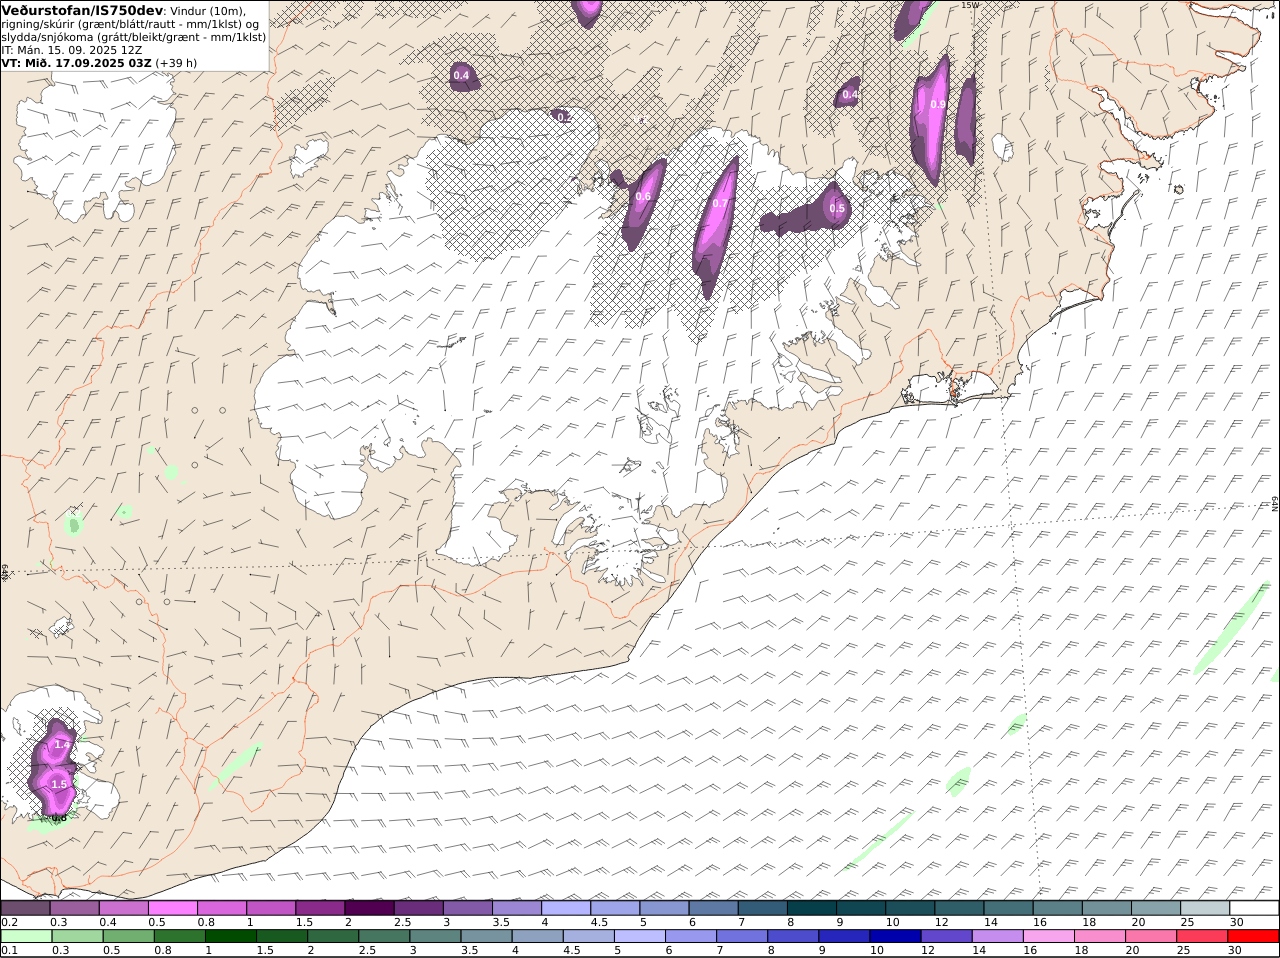This screenshot has height=958, width=1280.
Task: Click the 0.9 snowfall value on the map
Action: [938, 104]
